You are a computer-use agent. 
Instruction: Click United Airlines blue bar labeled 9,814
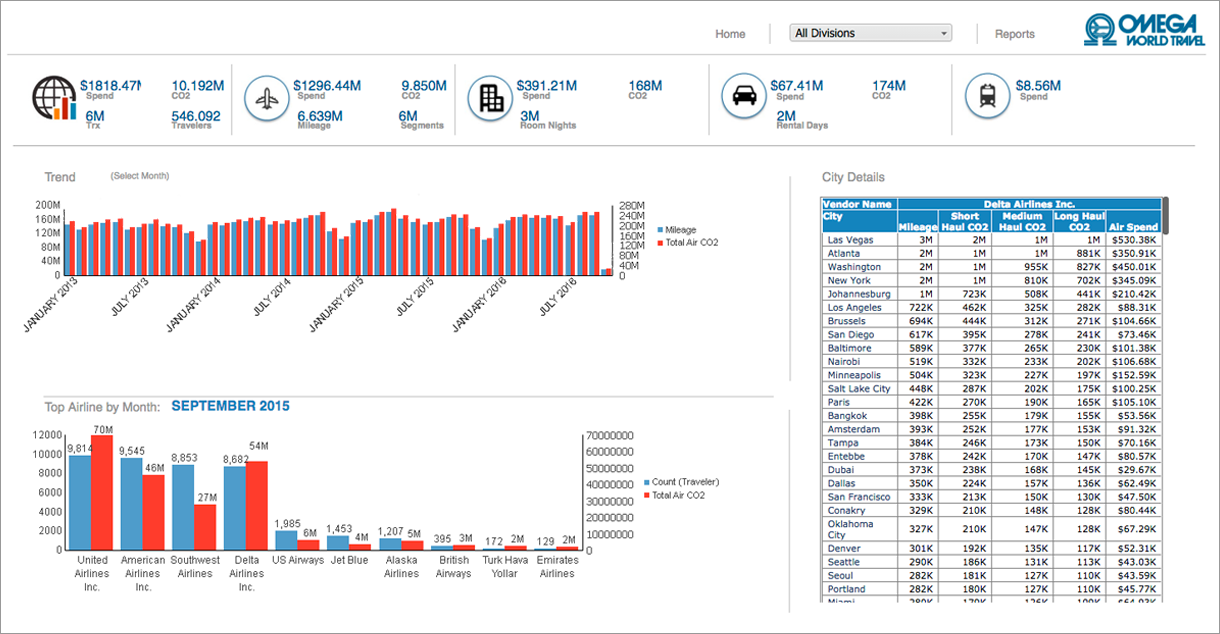[x=80, y=502]
